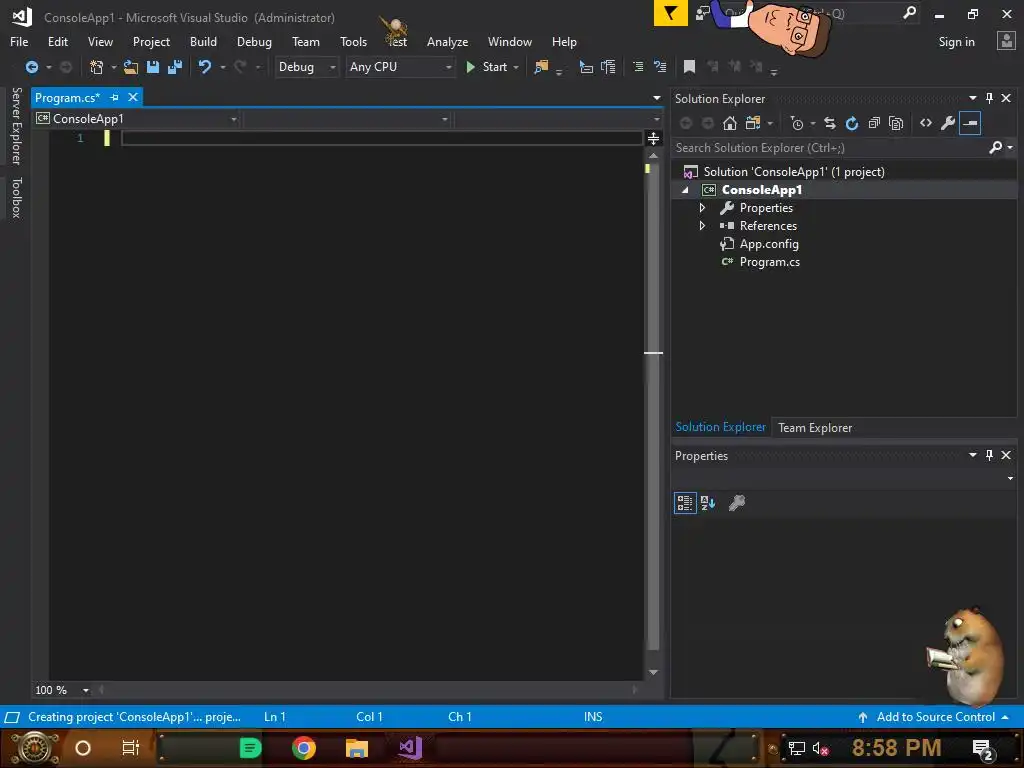
Task: Open File Explorer from the taskbar
Action: pos(357,748)
